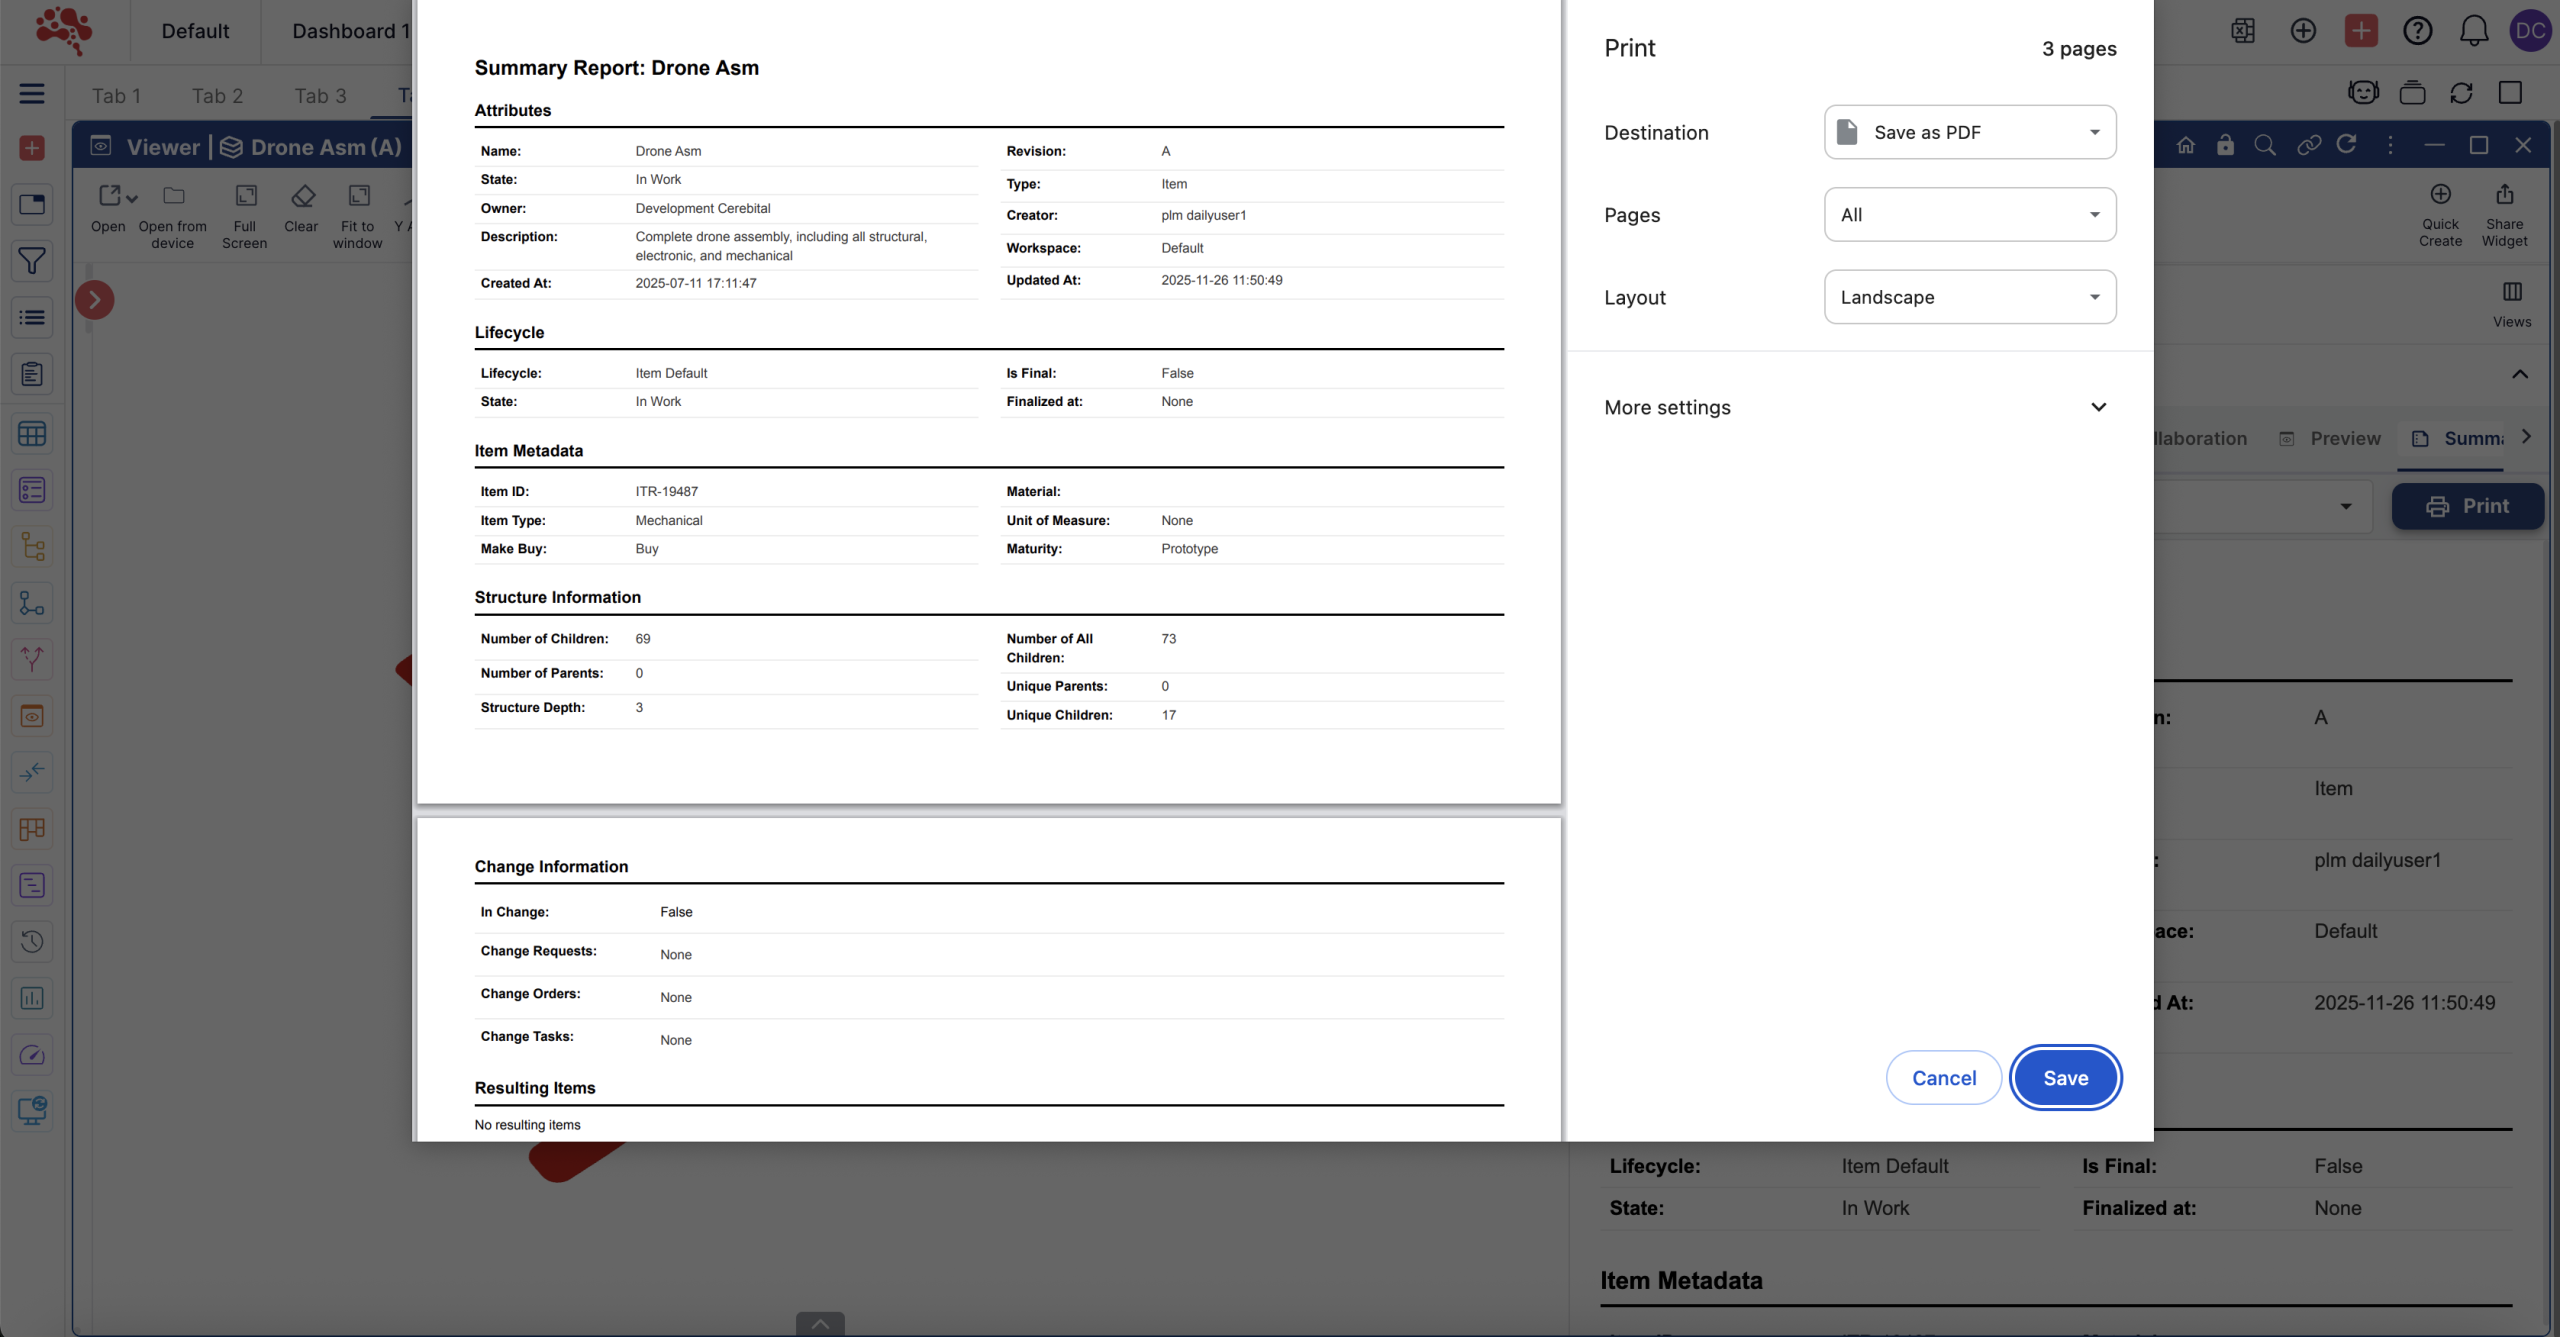Open the filter funnel sidebar icon
This screenshot has height=1337, width=2560.
pyautogui.click(x=32, y=261)
